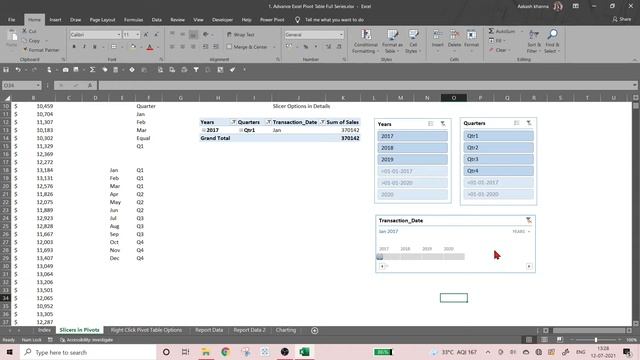
Task: Select 2018 in Years slicer
Action: (412, 148)
